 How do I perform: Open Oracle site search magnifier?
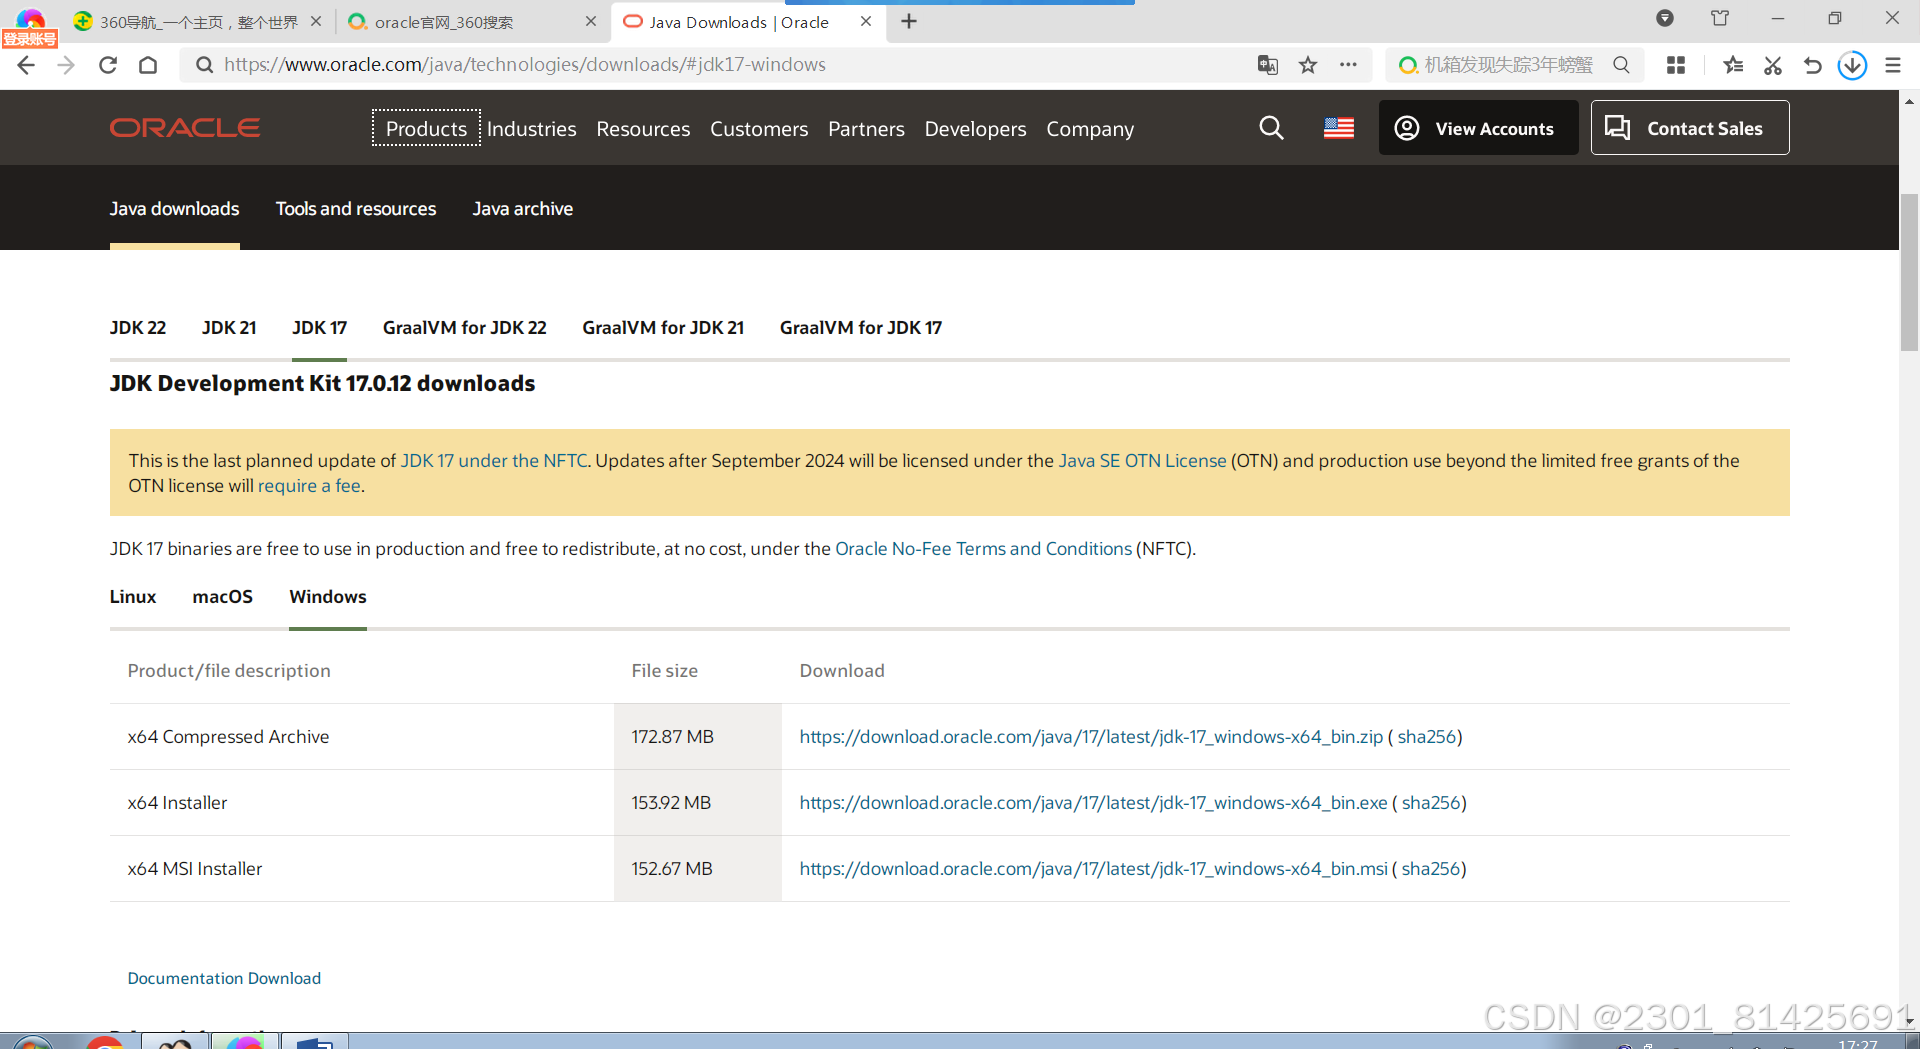[1271, 128]
